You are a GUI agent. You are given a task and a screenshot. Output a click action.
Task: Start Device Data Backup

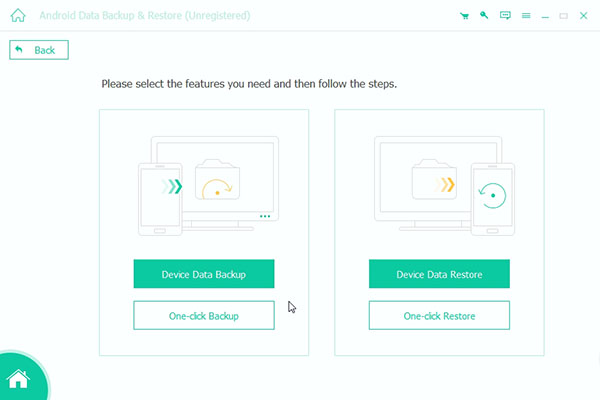(x=204, y=274)
